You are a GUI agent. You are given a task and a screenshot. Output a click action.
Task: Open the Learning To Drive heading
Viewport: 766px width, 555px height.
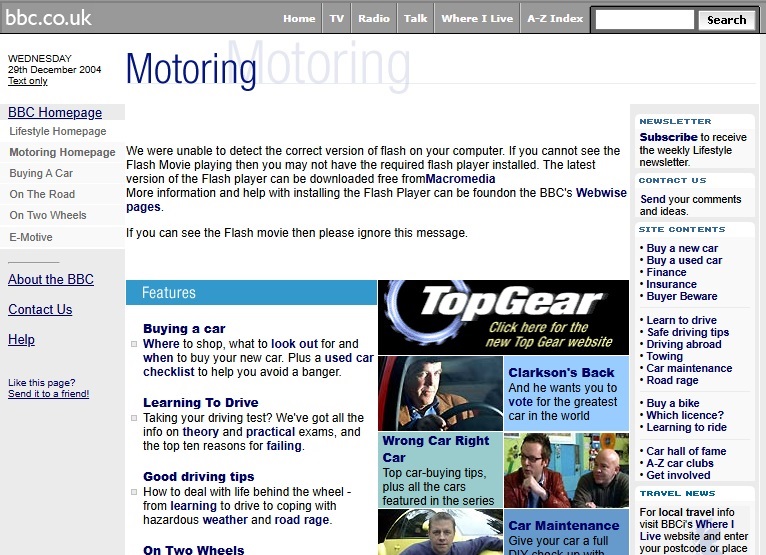tap(201, 403)
